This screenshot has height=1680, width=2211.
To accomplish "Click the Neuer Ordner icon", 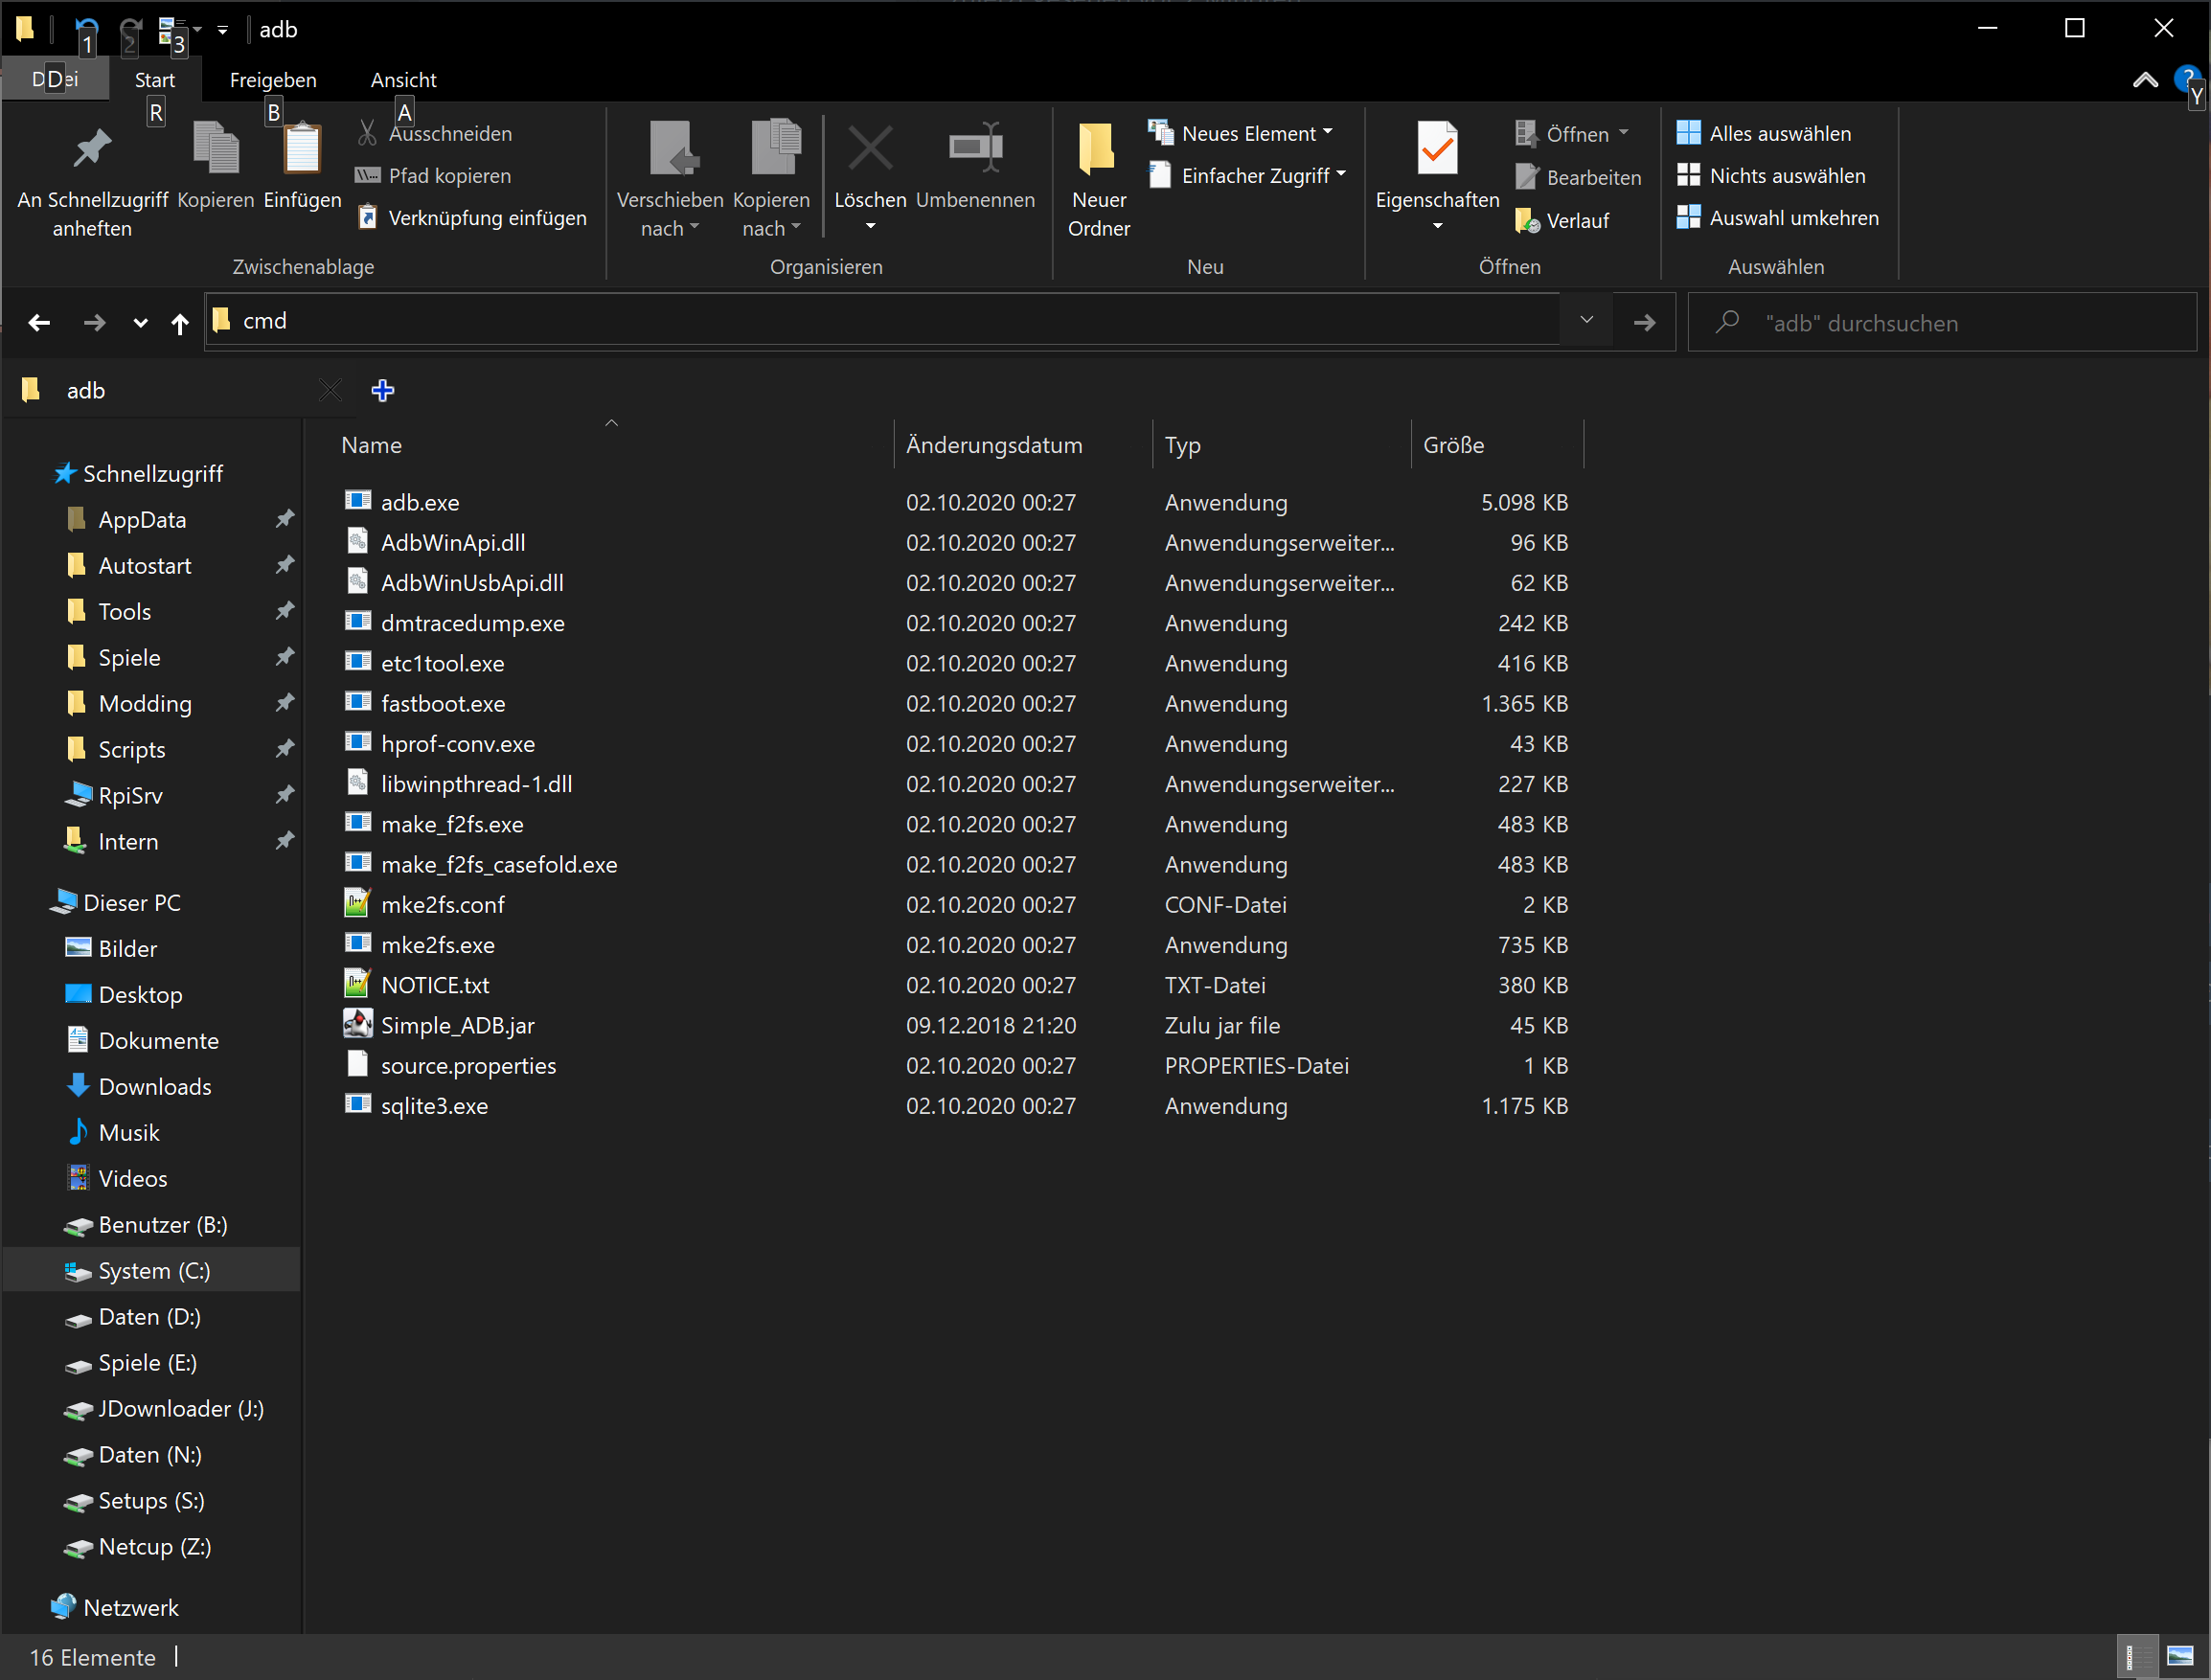I will [1098, 150].
